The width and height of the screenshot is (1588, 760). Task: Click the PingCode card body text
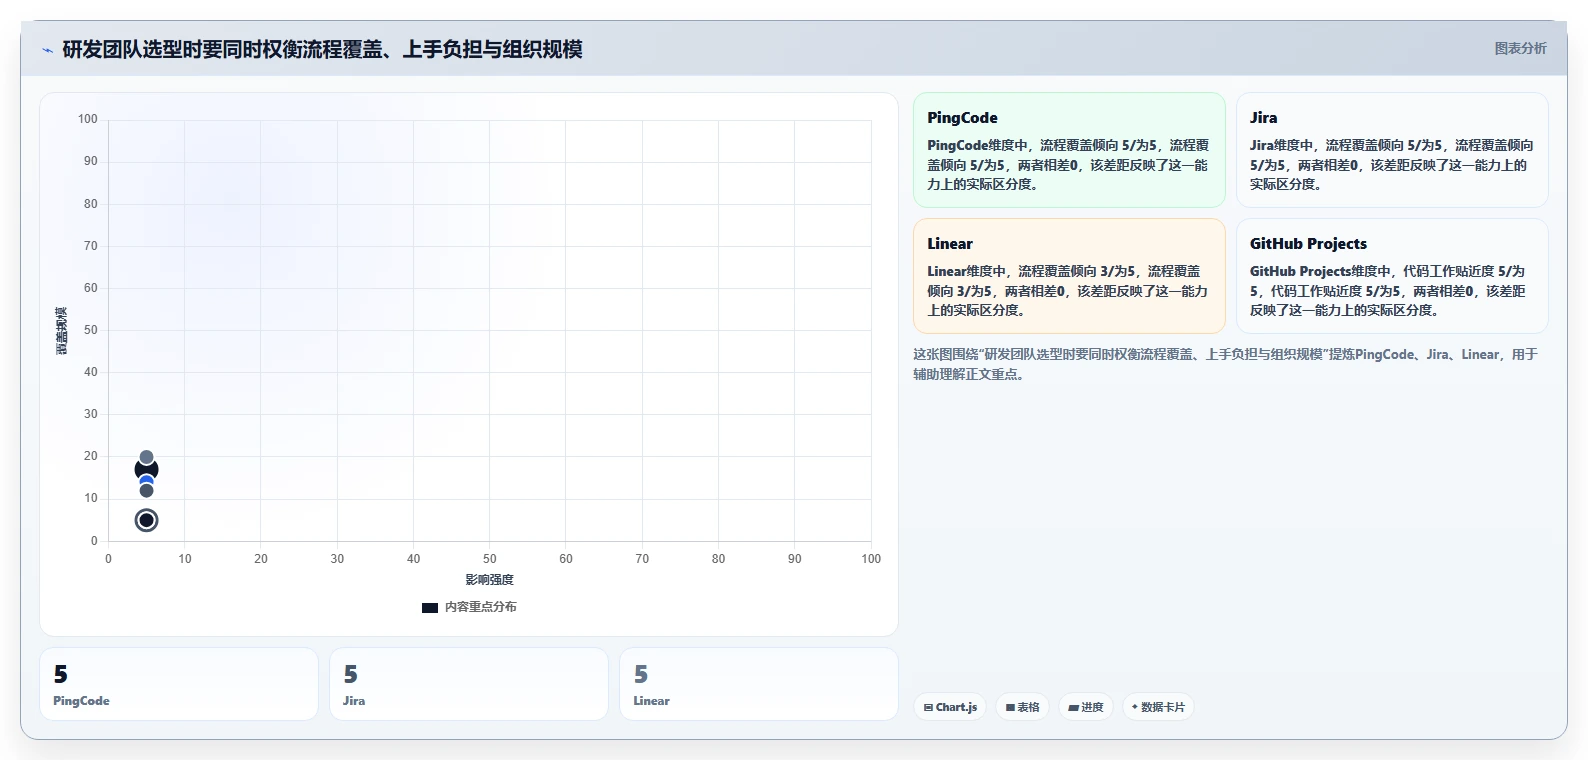pyautogui.click(x=1068, y=165)
